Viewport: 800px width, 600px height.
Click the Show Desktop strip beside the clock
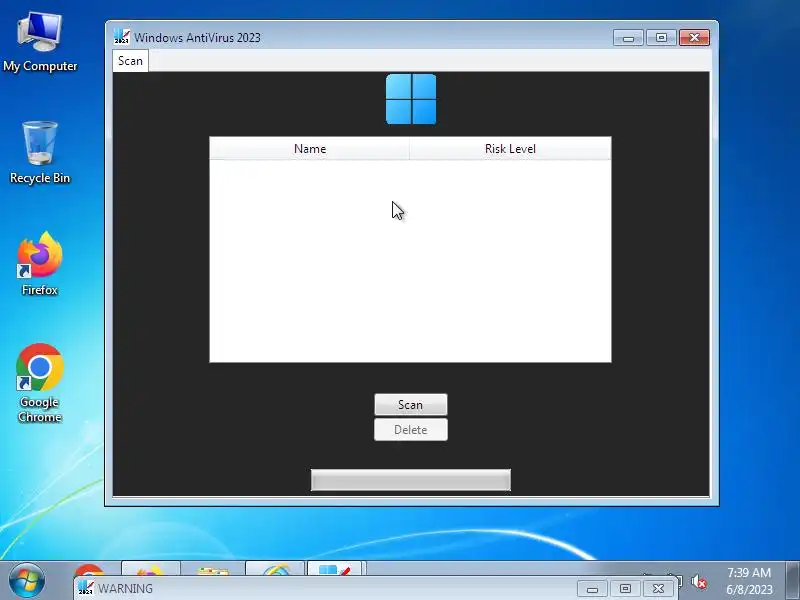tap(793, 580)
